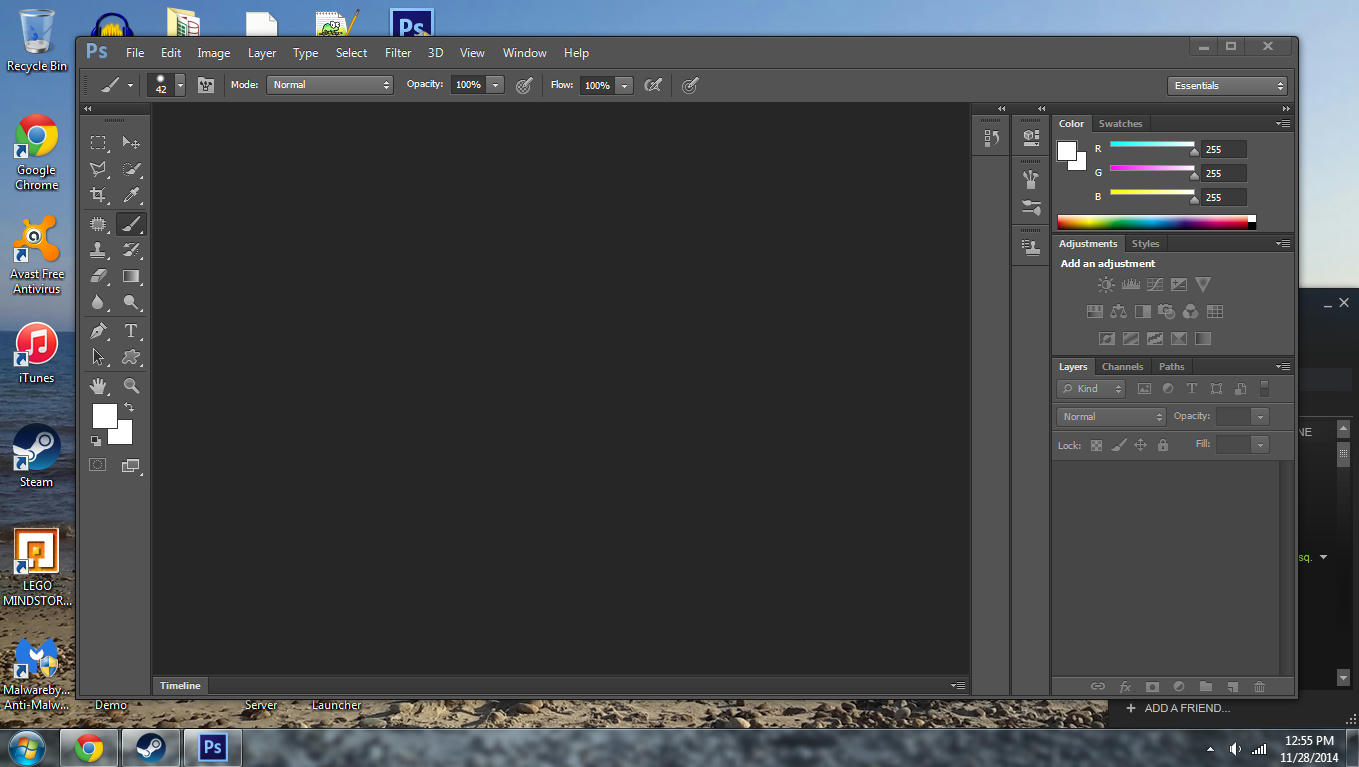Open the brush blending Mode dropdown
The width and height of the screenshot is (1359, 767).
click(x=329, y=85)
